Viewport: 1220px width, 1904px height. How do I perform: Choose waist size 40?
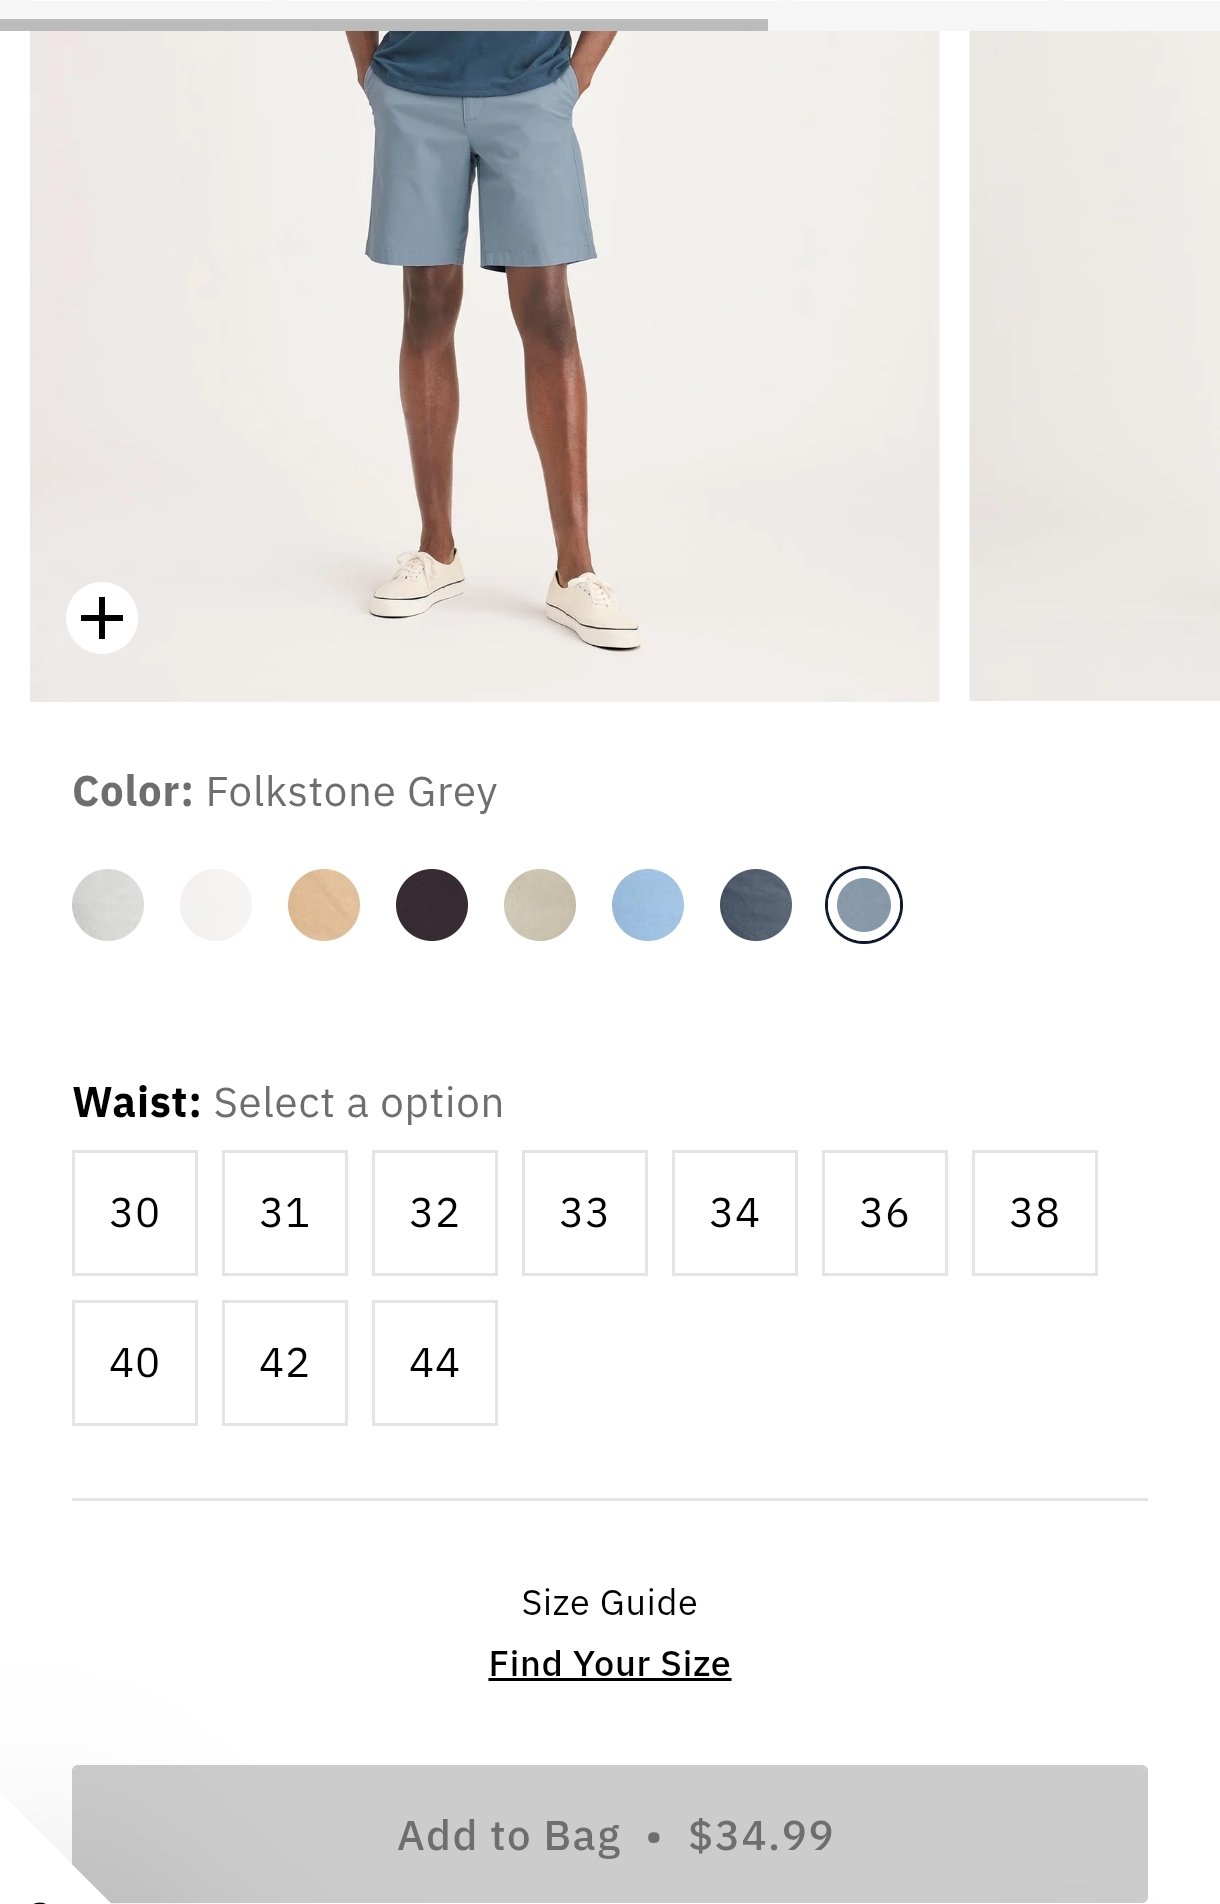click(135, 1363)
